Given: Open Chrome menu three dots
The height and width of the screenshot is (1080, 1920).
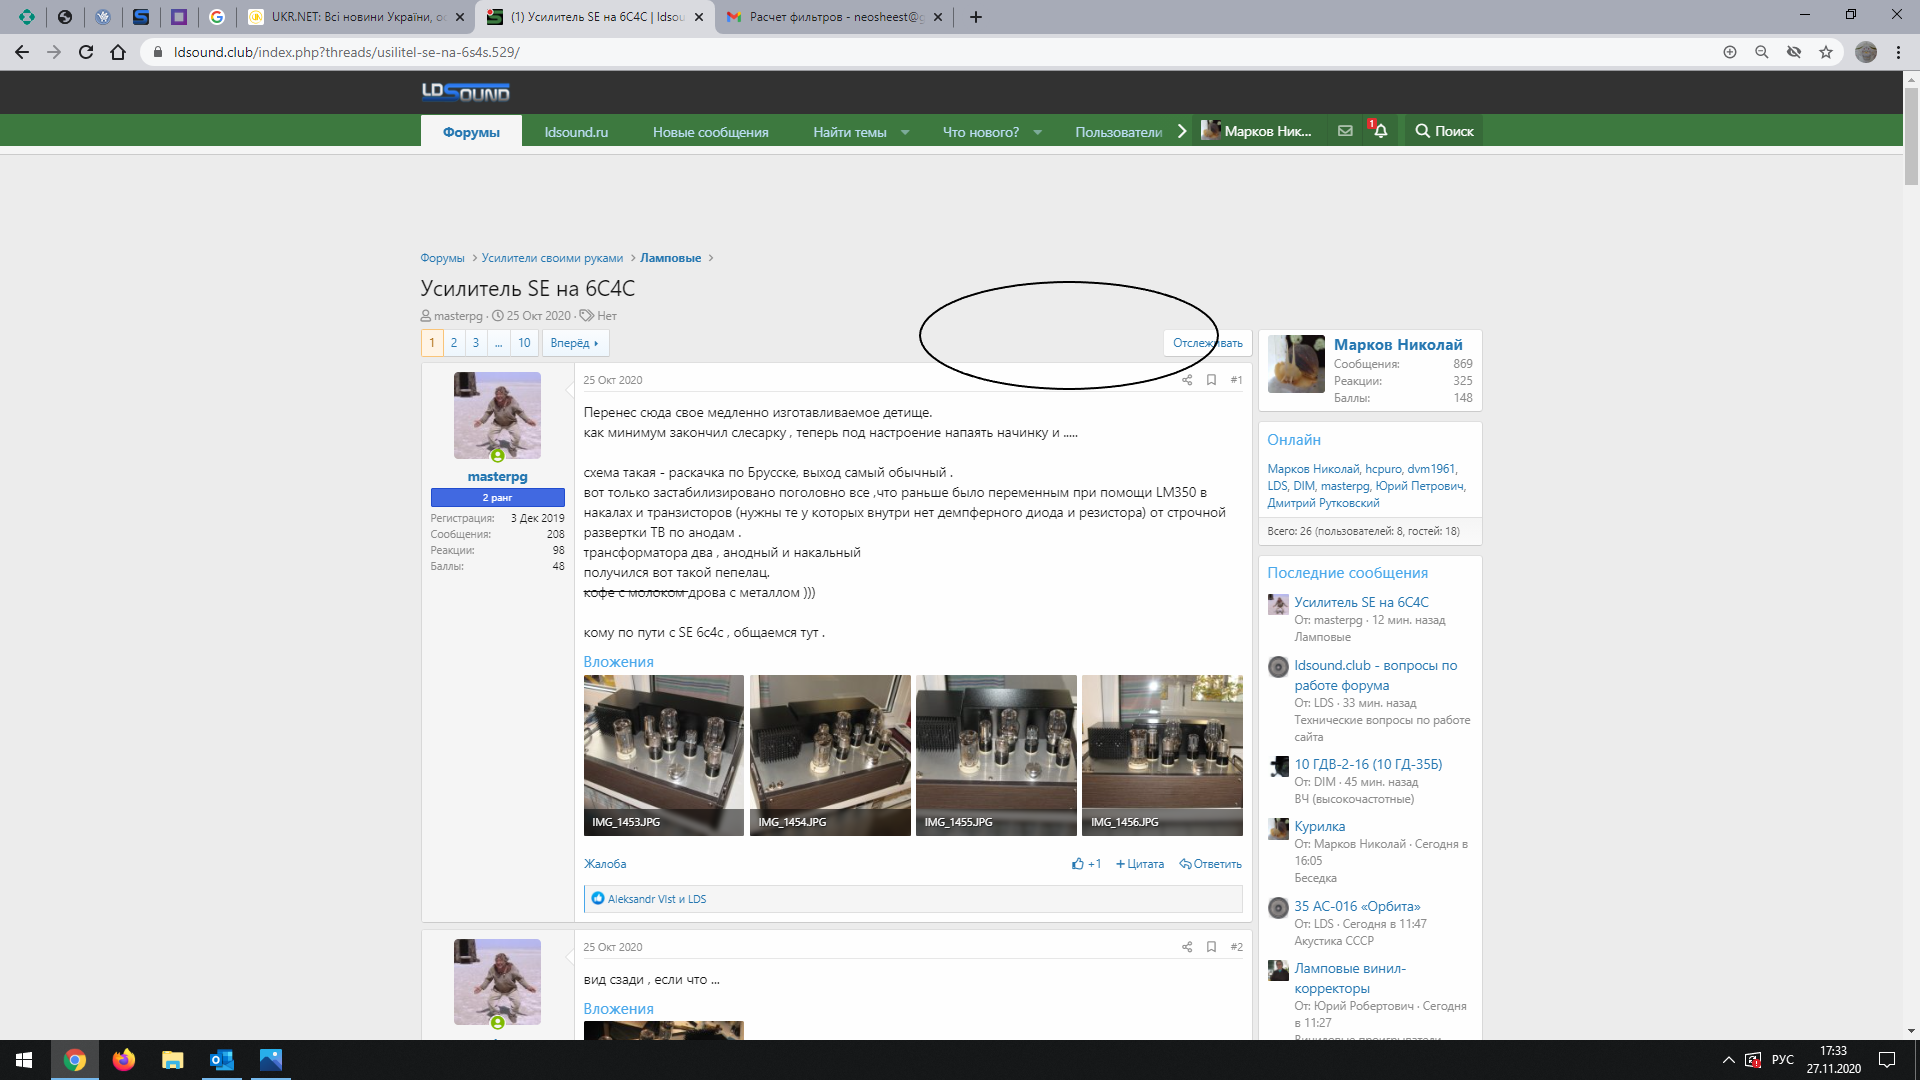Looking at the screenshot, I should [1898, 52].
